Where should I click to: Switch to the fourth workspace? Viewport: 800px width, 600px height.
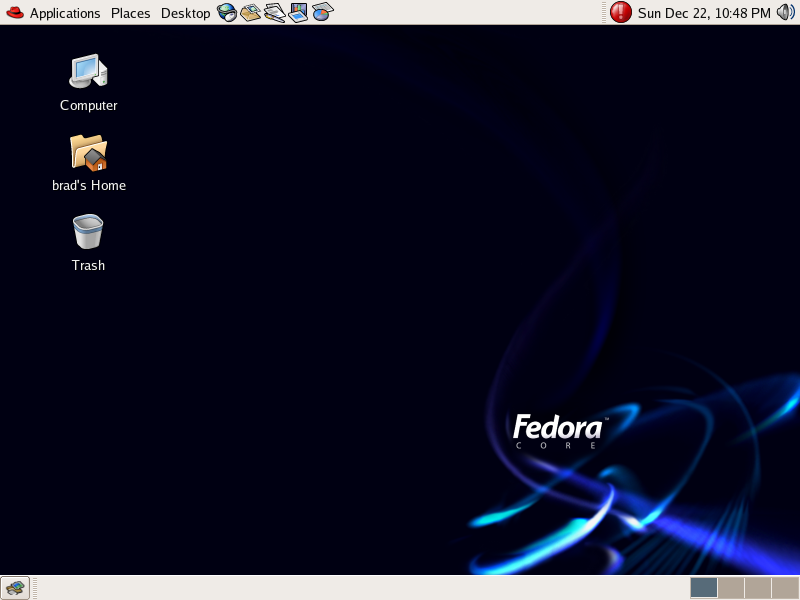785,588
